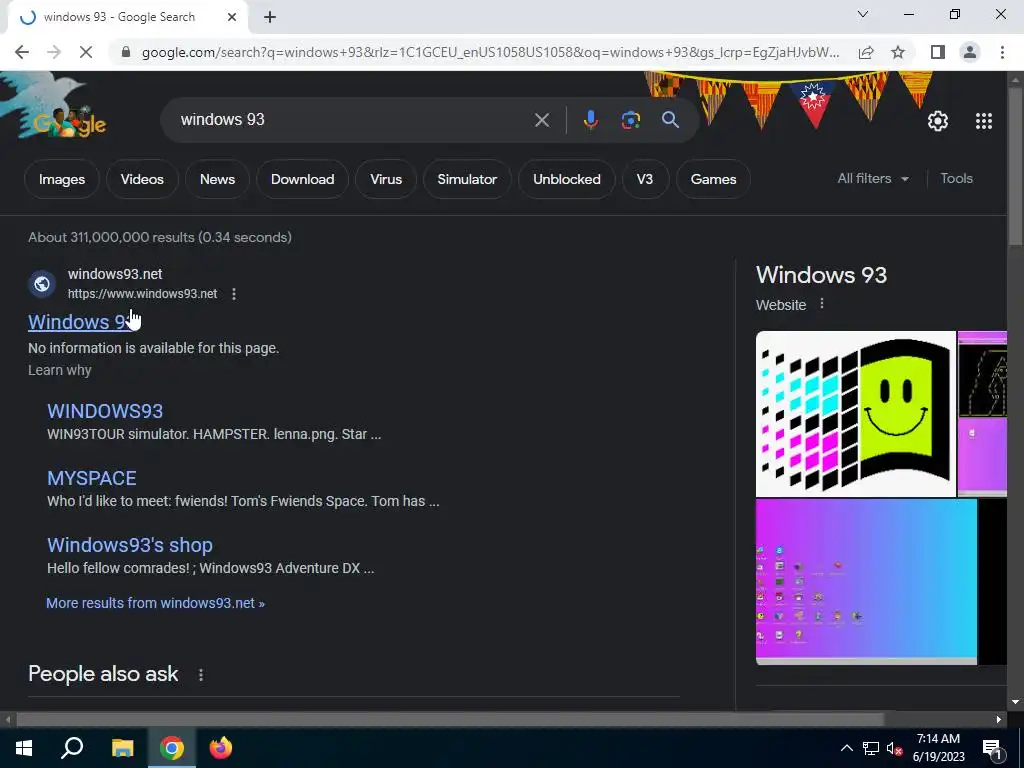Open the Tools button
The height and width of the screenshot is (768, 1024).
pyautogui.click(x=956, y=178)
